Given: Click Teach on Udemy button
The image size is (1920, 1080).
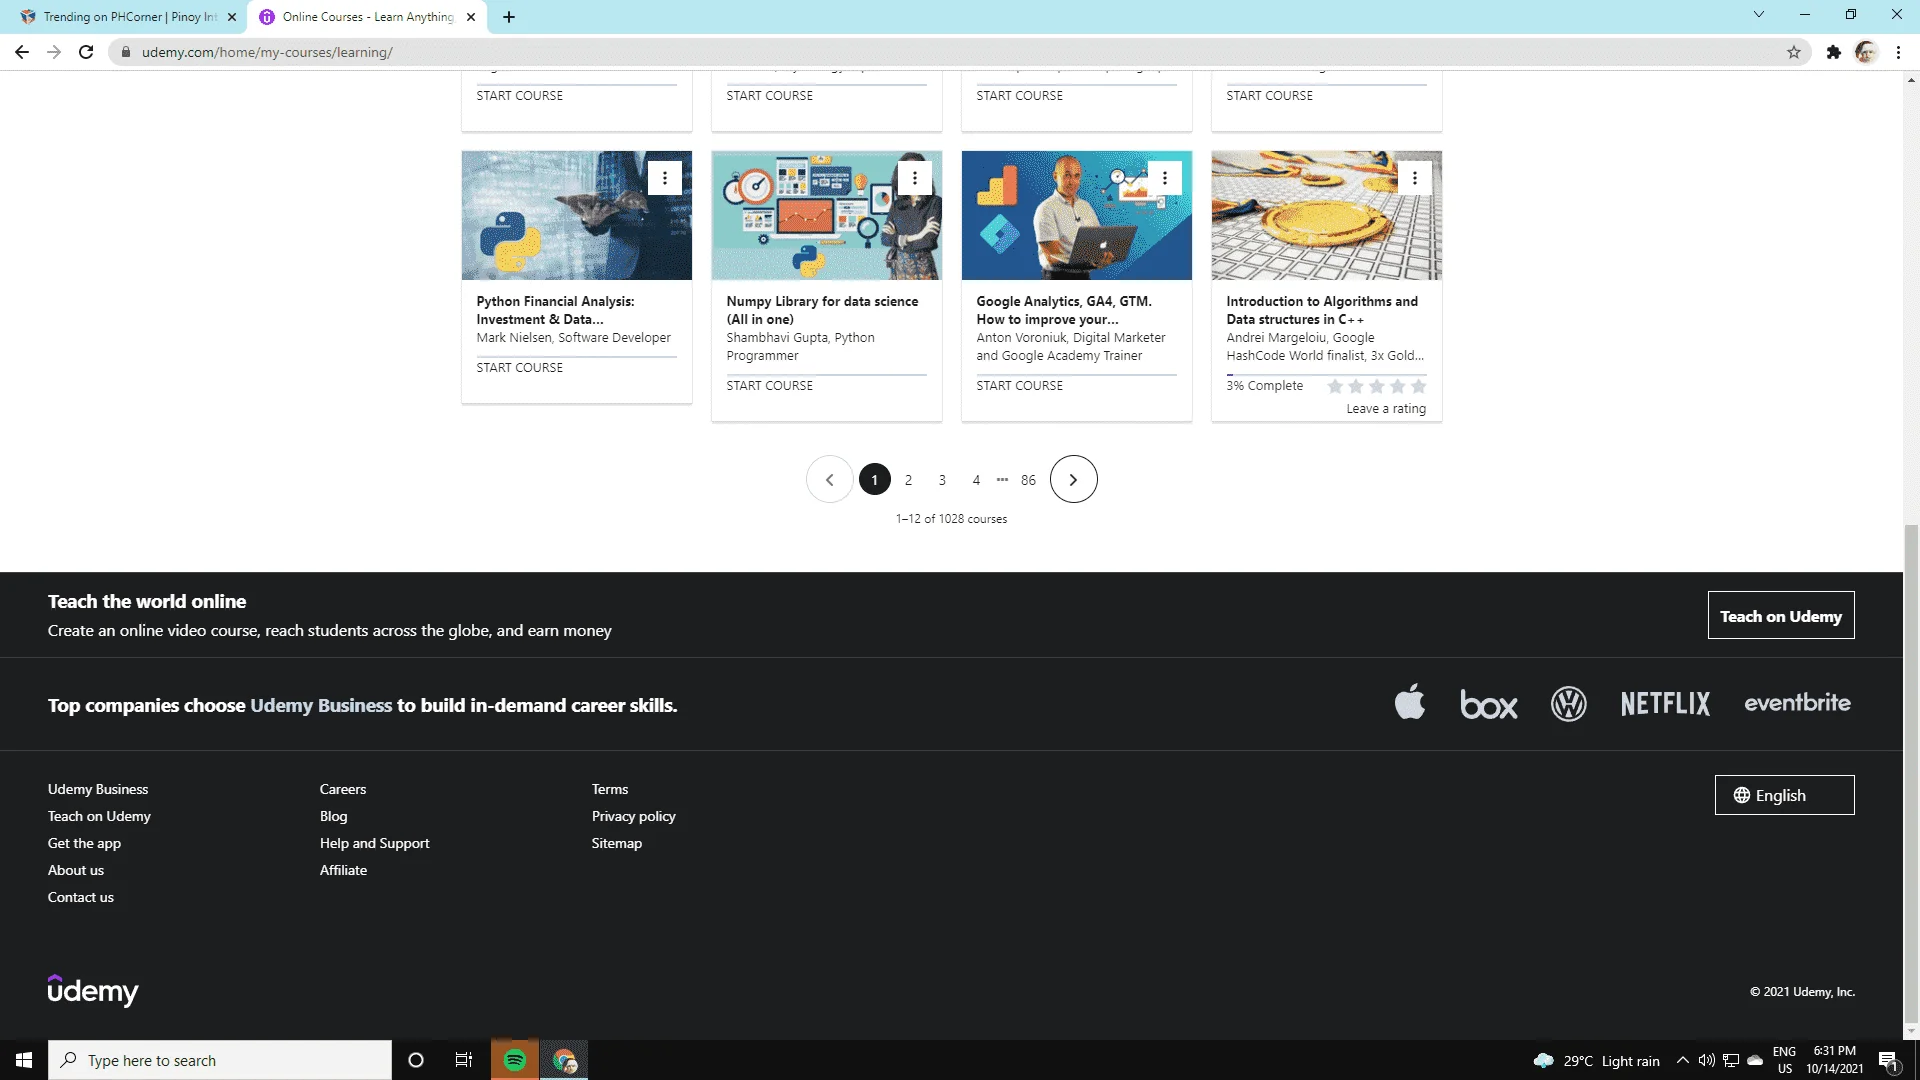Looking at the screenshot, I should tap(1781, 615).
